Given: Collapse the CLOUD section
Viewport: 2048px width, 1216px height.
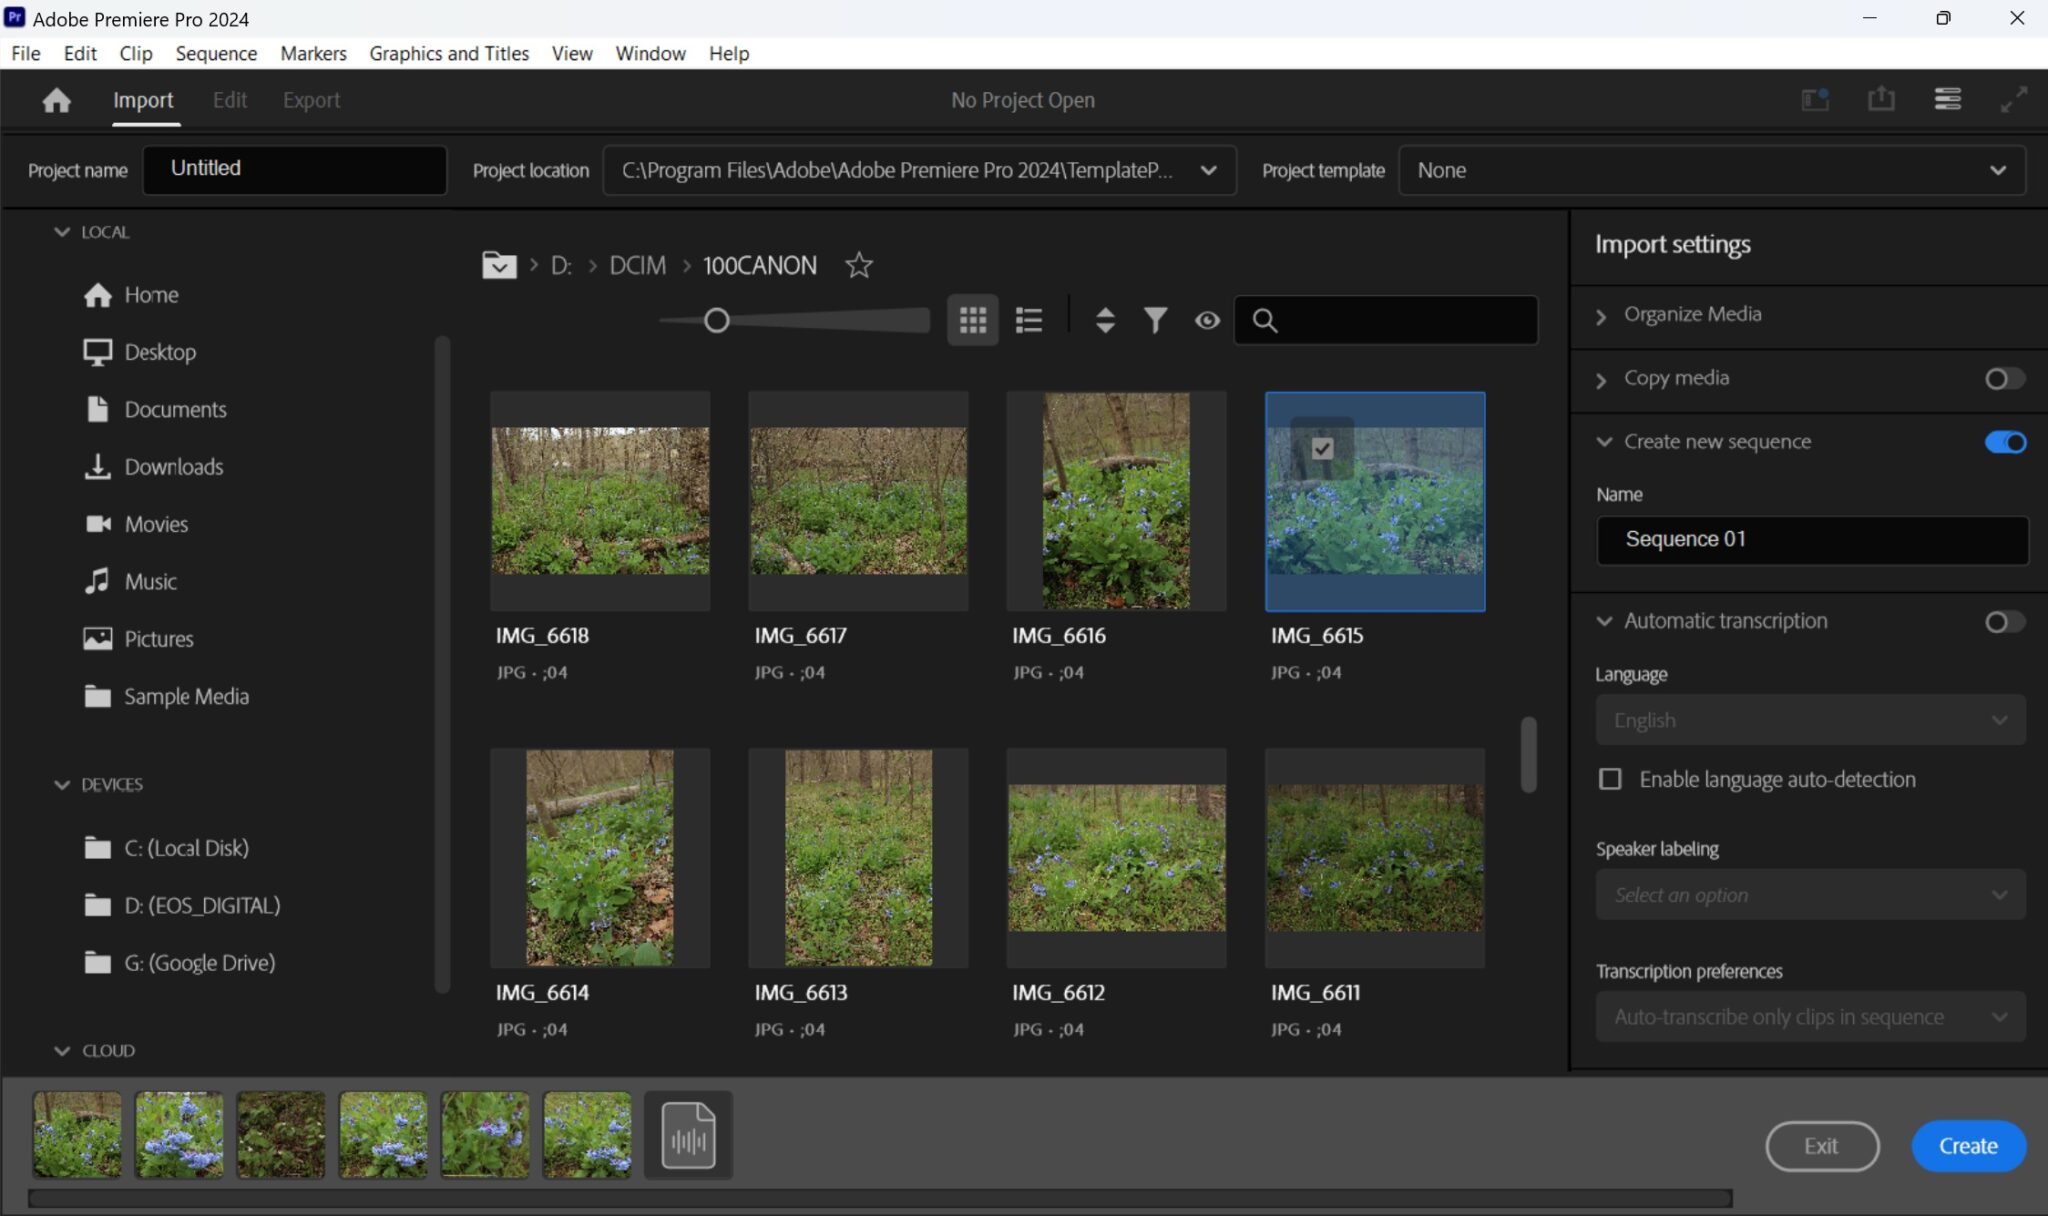Looking at the screenshot, I should [x=62, y=1051].
